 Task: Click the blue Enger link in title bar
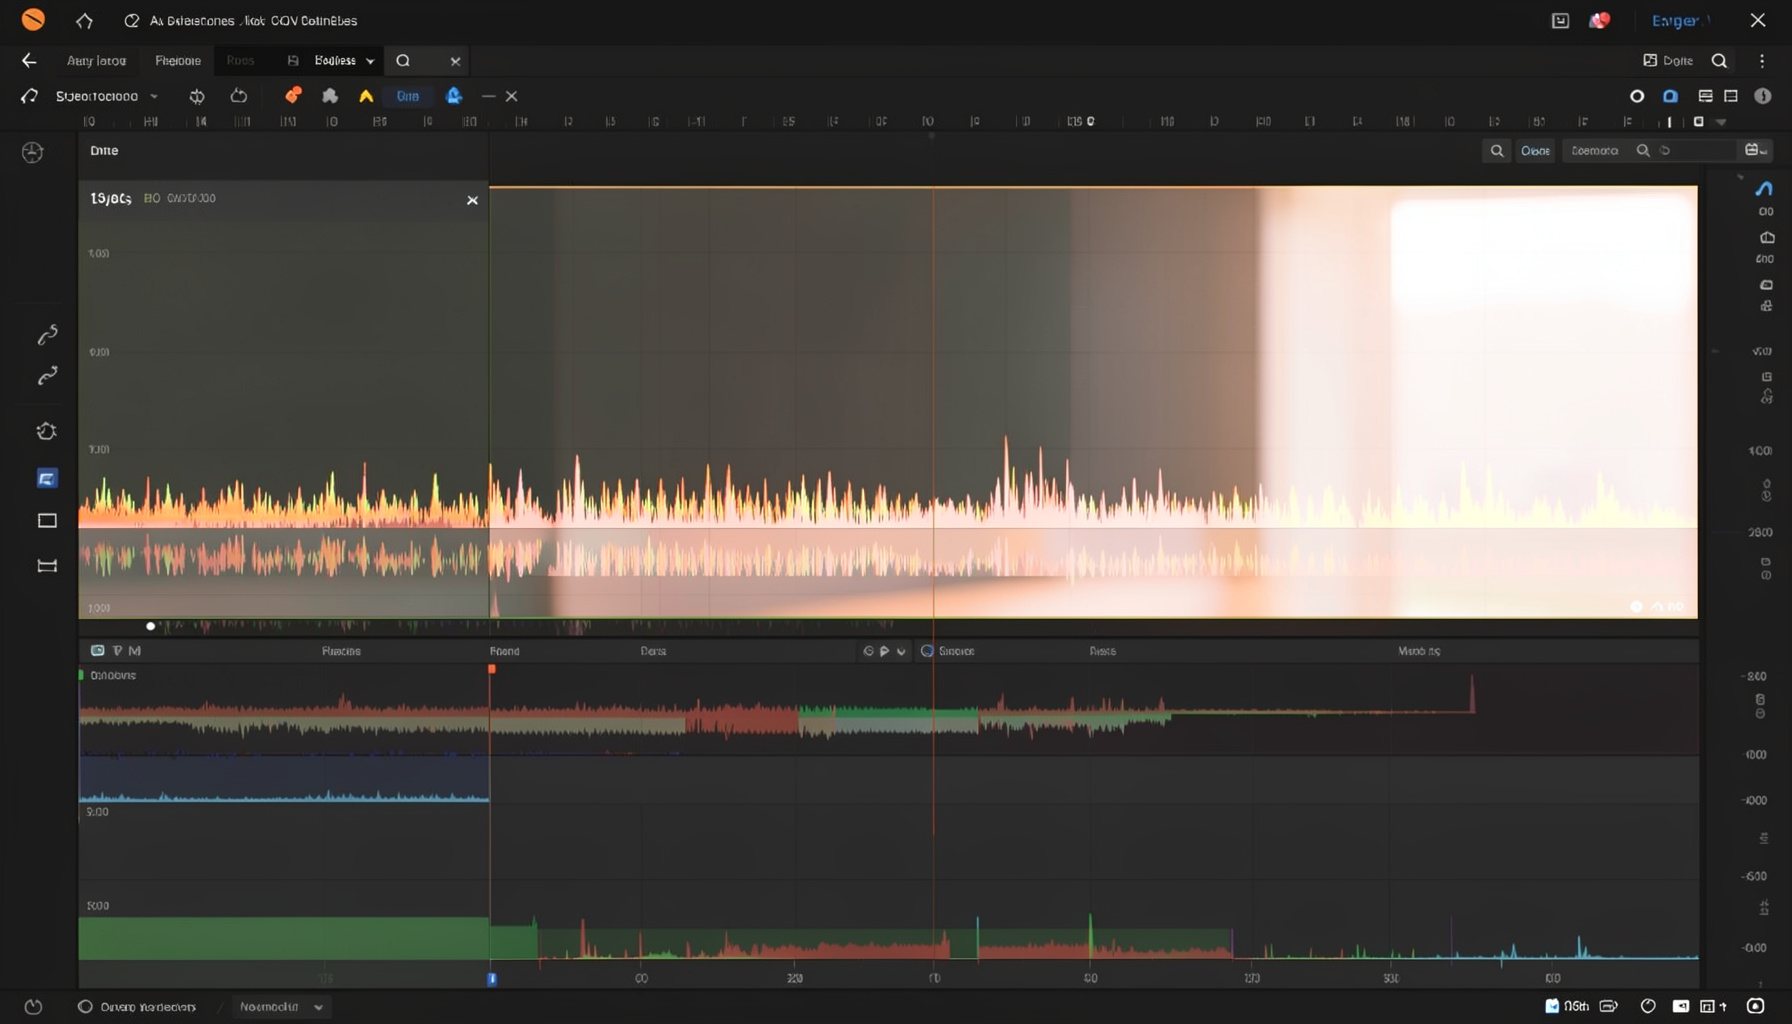point(1675,20)
